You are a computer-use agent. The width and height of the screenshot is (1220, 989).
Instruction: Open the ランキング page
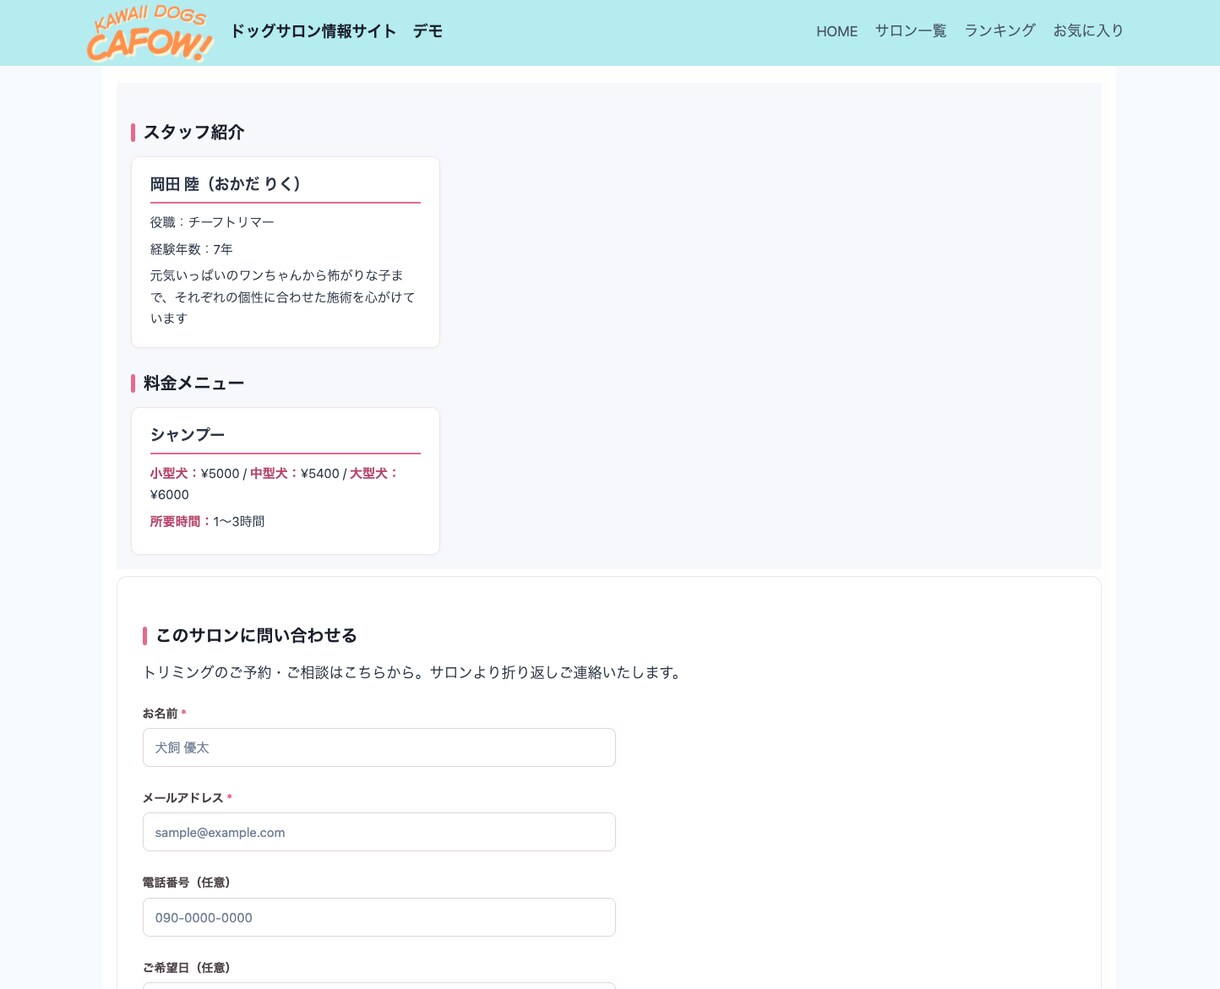[x=999, y=31]
